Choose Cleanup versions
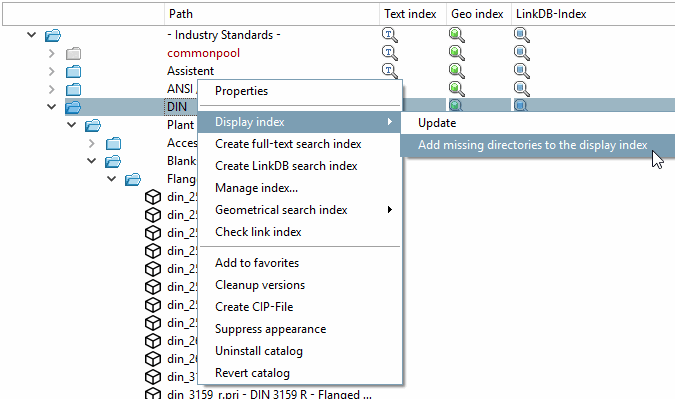Screen dimensions: 675x399 click(300, 285)
